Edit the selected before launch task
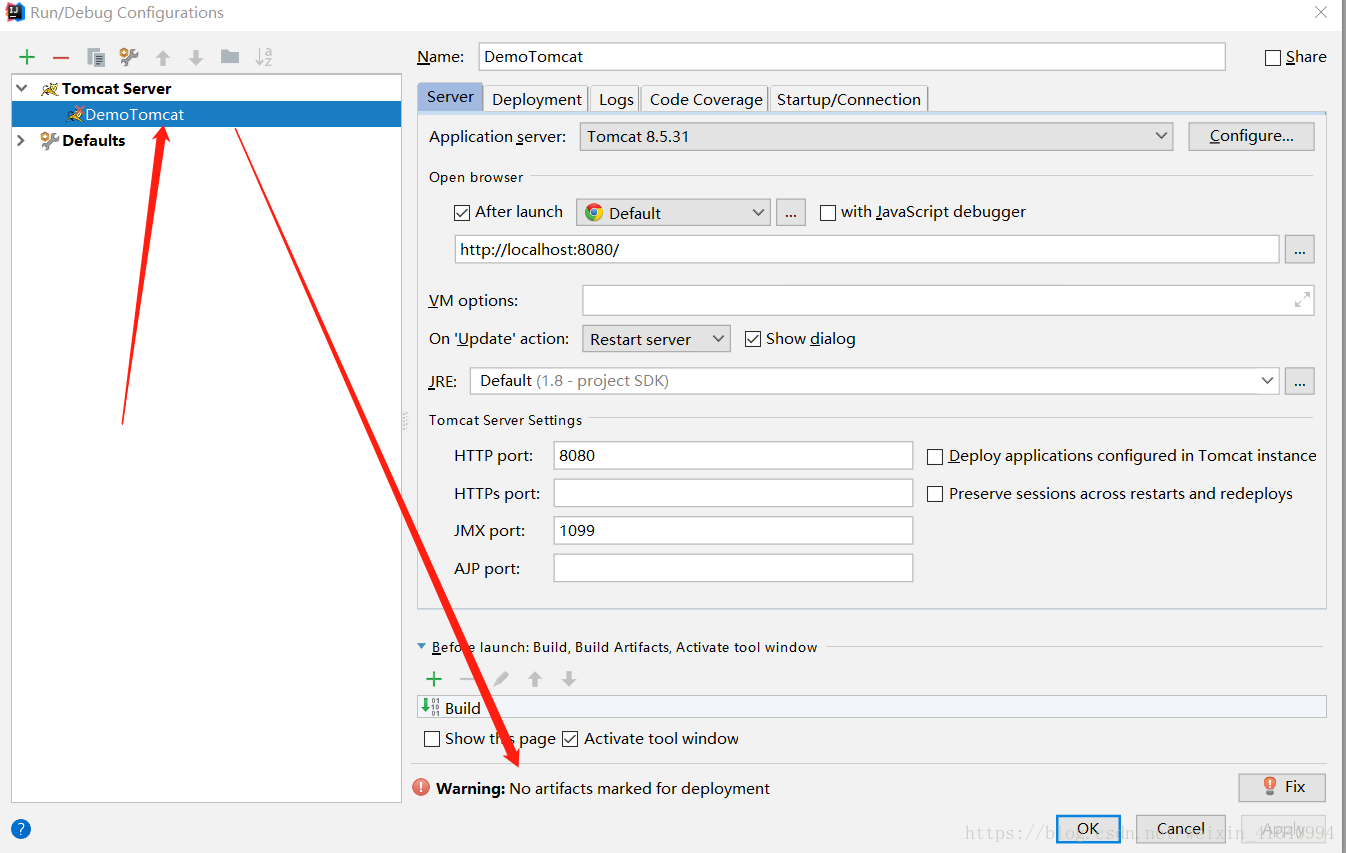The image size is (1346, 853). (x=501, y=679)
